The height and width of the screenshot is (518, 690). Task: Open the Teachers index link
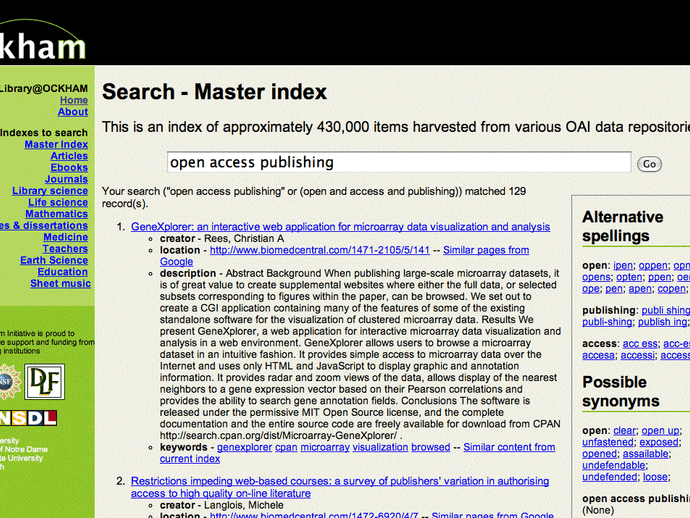click(65, 249)
